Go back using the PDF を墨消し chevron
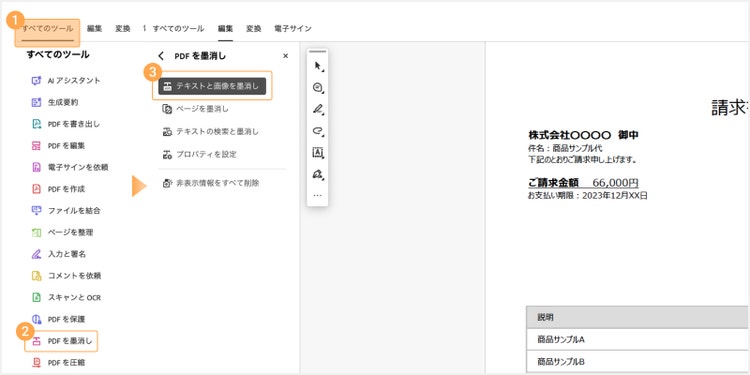The image size is (750, 375). 161,56
